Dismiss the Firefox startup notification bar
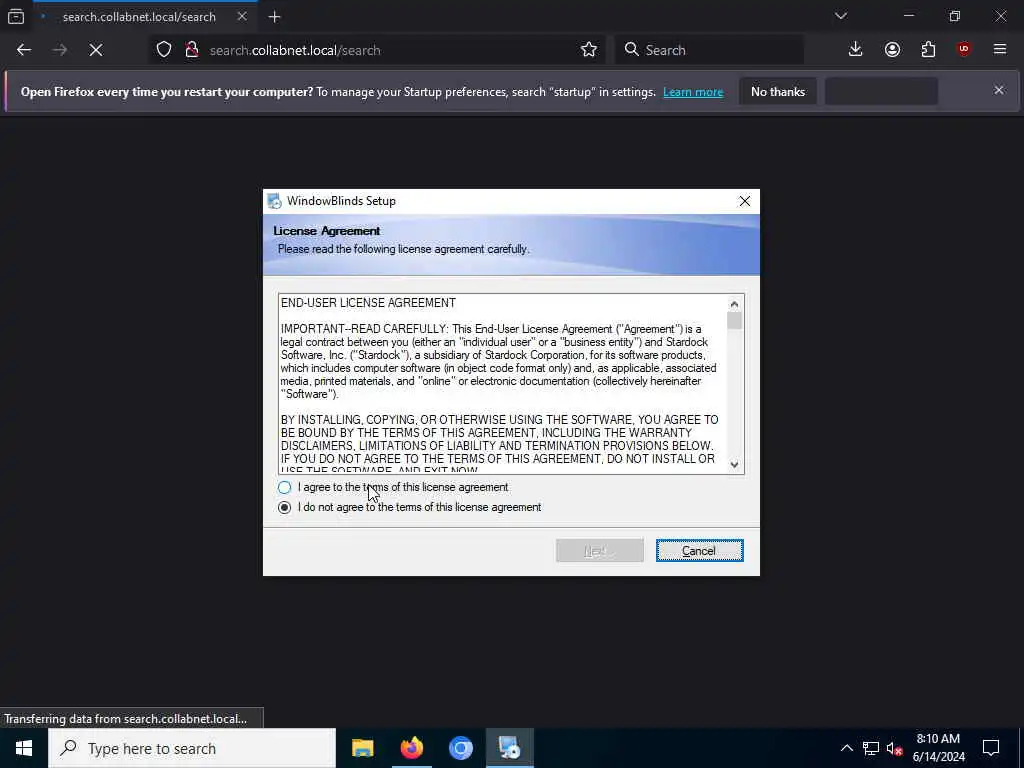The width and height of the screenshot is (1024, 768). tap(999, 90)
